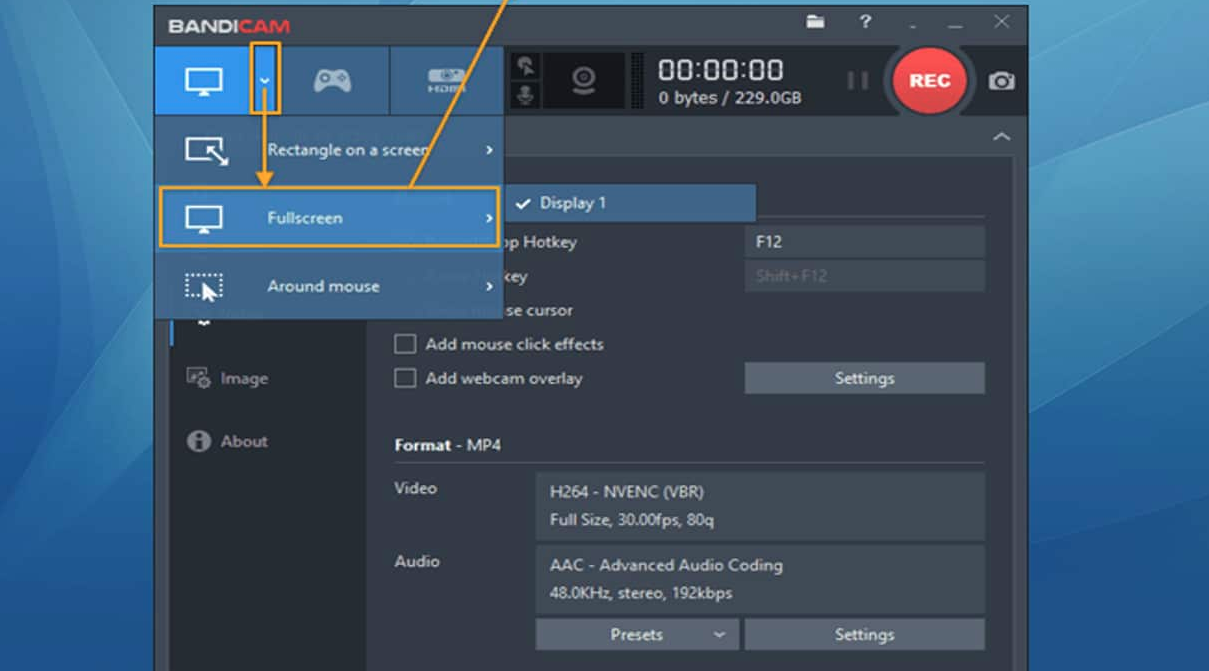
Task: Expand the Rectangle on a screen submenu chevron
Action: (x=489, y=150)
